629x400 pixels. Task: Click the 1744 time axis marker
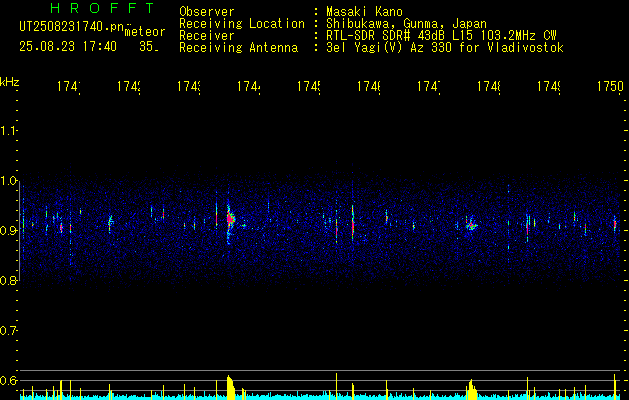click(x=249, y=87)
